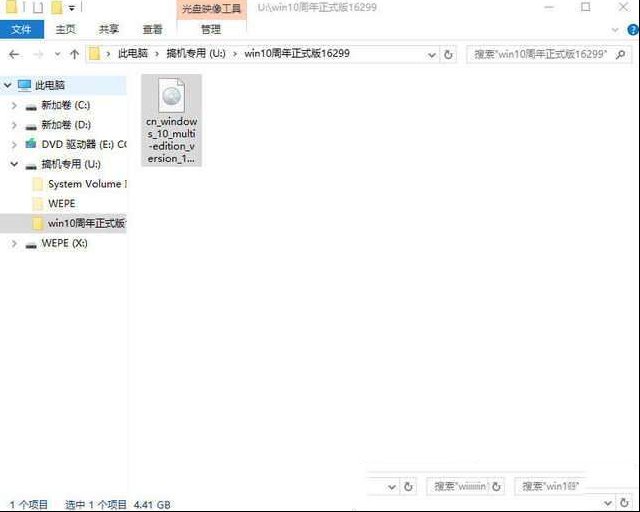
Task: Open recent locations dropdown arrow
Action: (57, 54)
